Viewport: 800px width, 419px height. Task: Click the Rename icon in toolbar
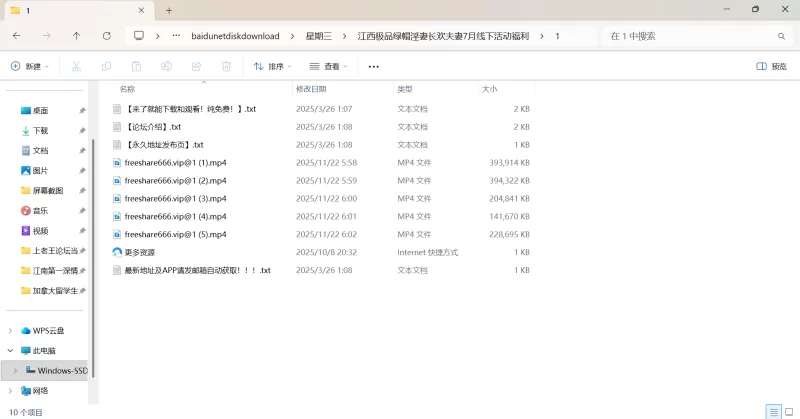click(x=166, y=66)
